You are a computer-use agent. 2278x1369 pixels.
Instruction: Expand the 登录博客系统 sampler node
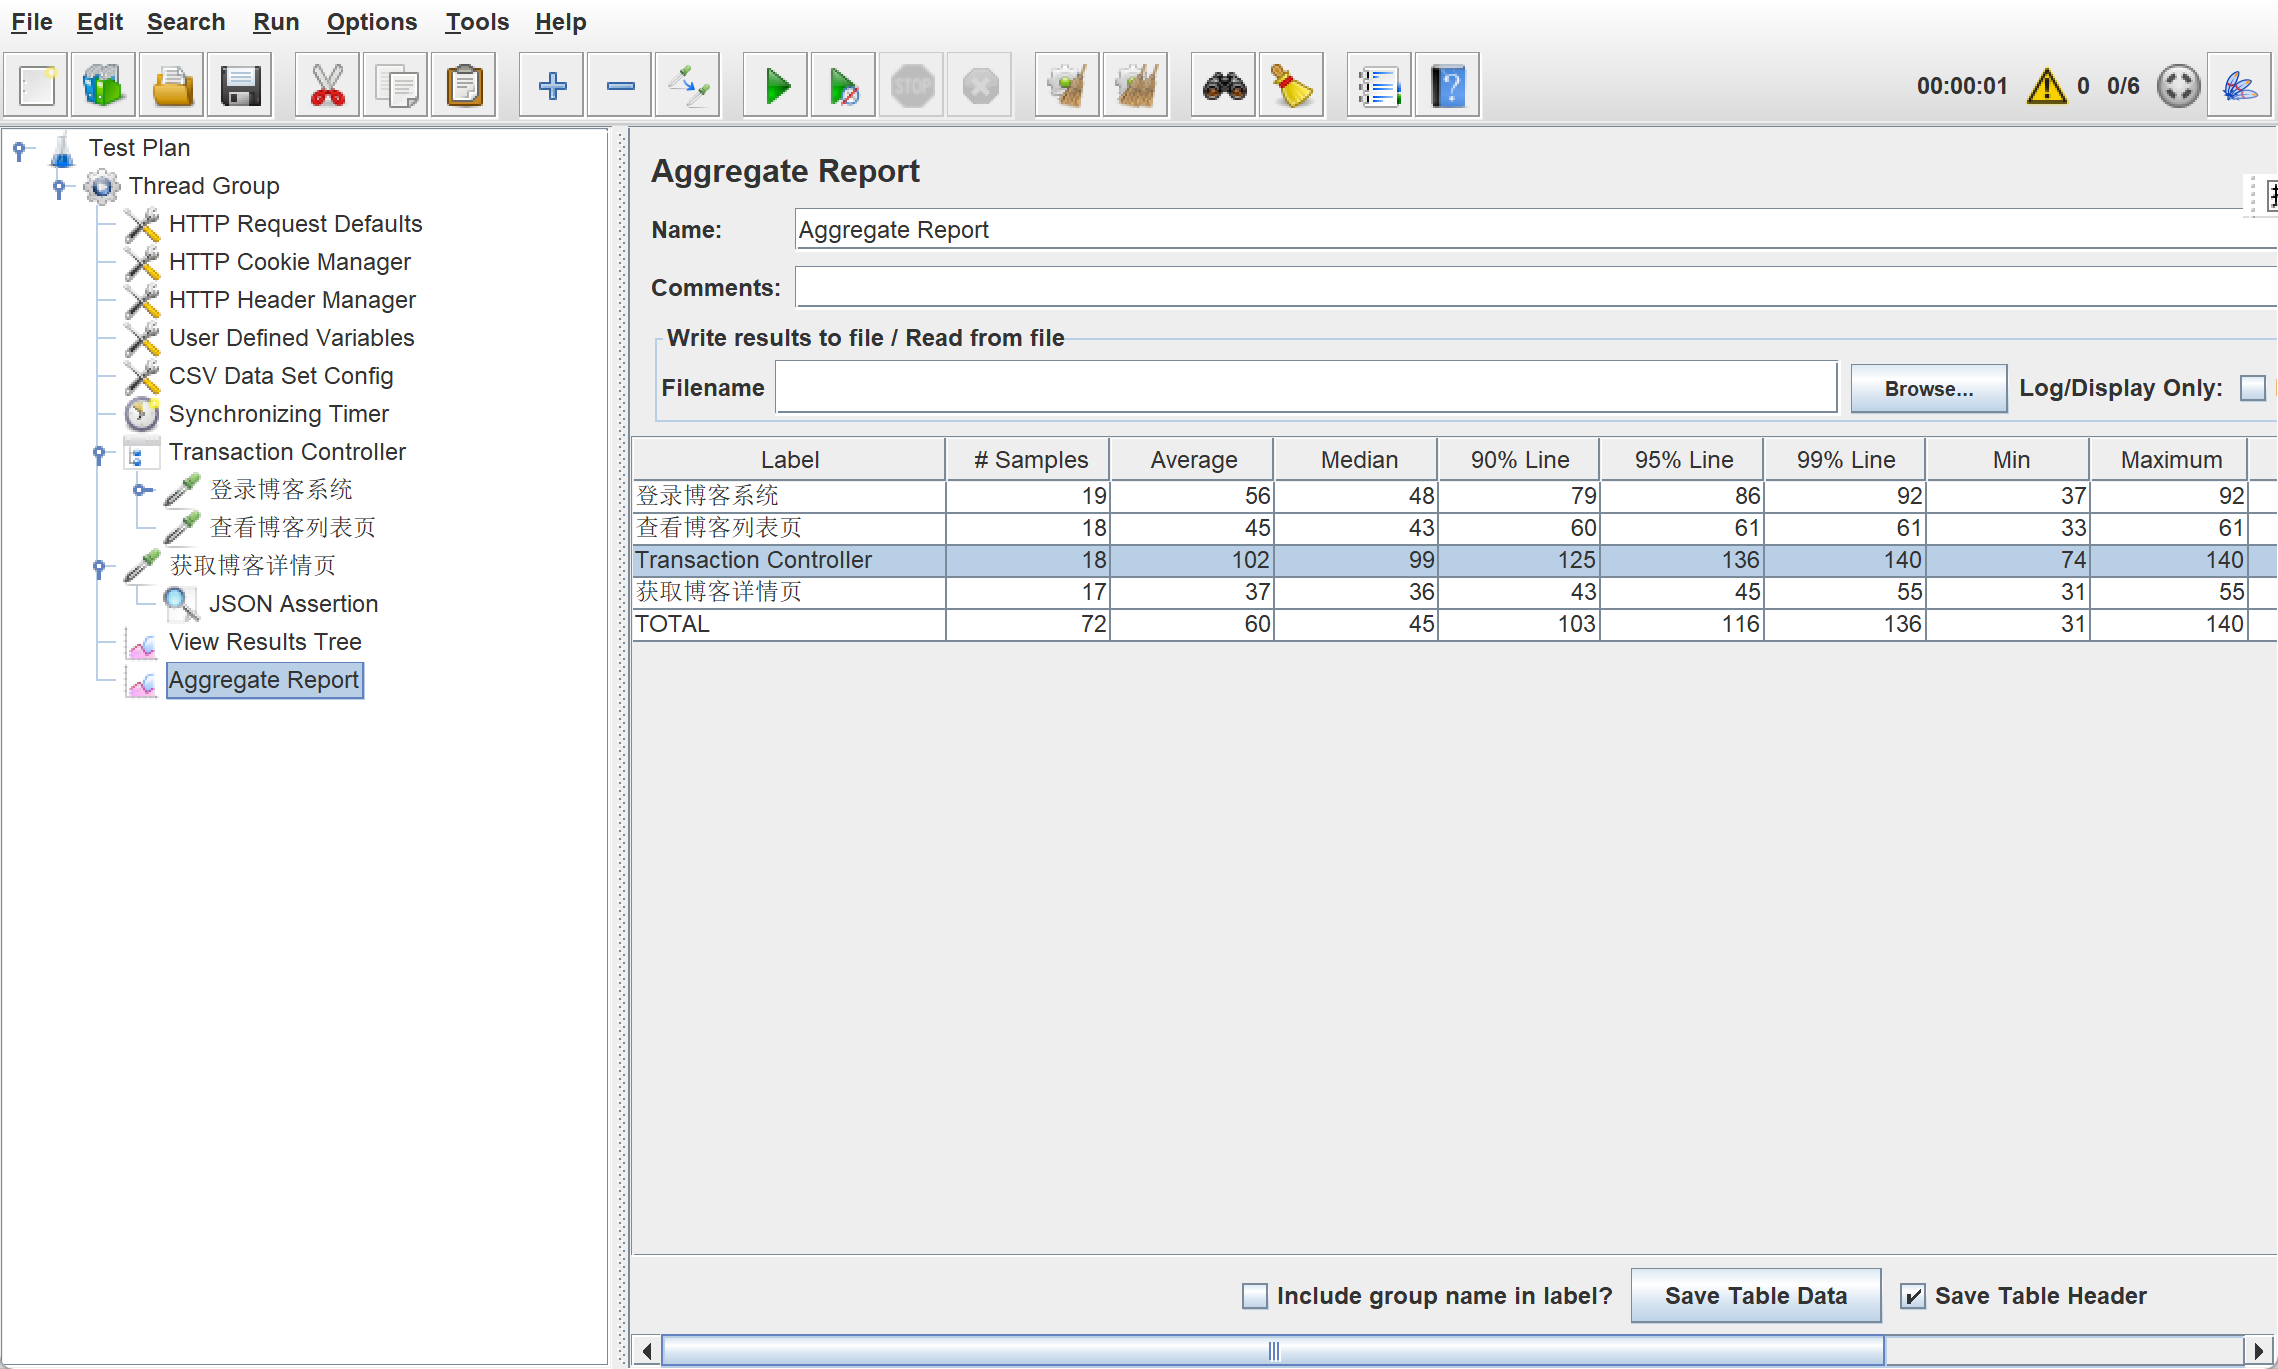[141, 490]
